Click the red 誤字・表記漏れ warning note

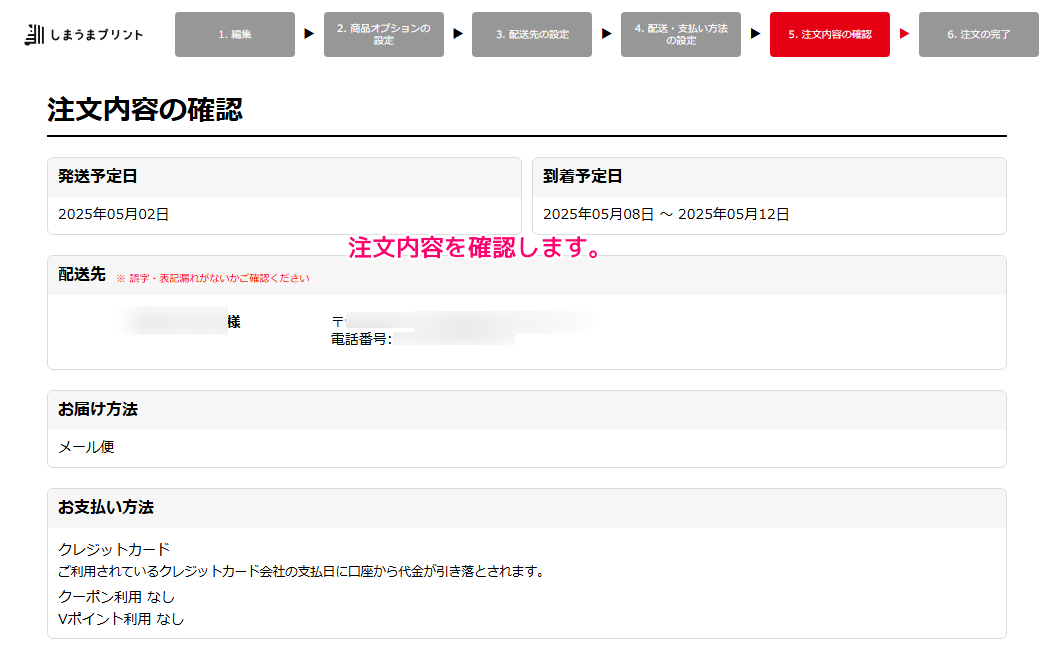(x=213, y=278)
